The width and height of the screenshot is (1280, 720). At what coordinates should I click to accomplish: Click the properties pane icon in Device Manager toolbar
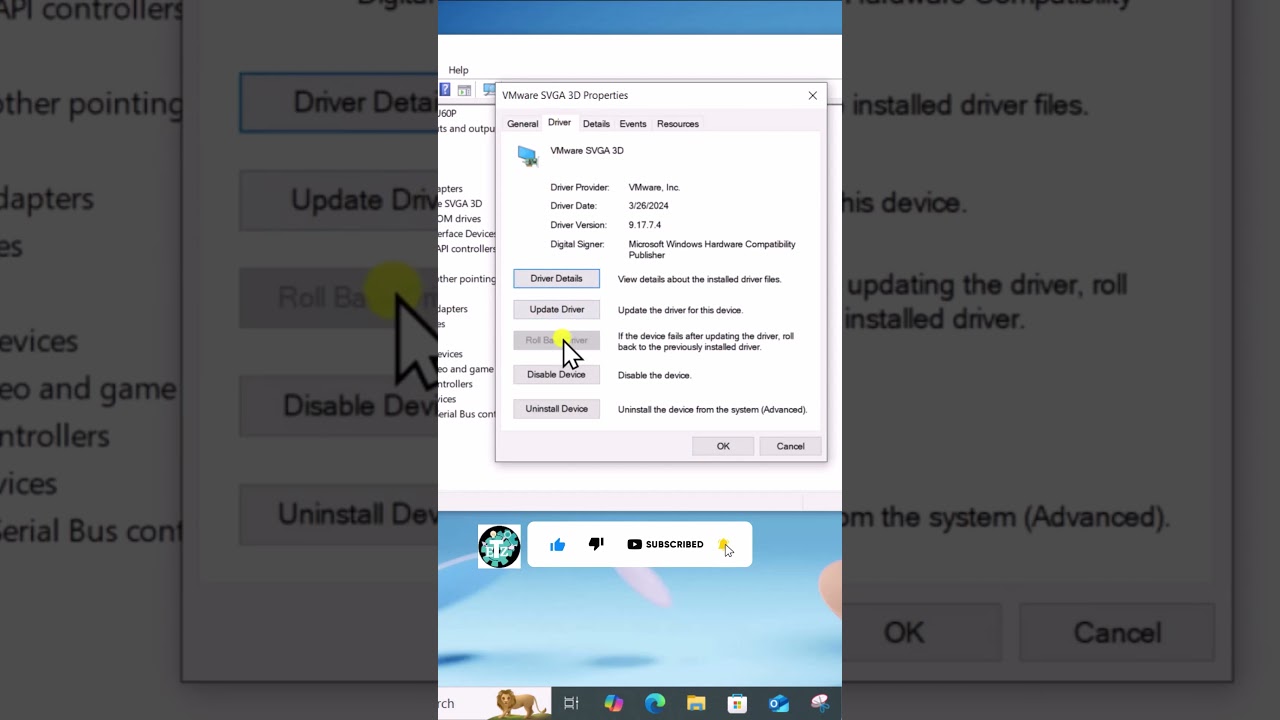pos(465,90)
